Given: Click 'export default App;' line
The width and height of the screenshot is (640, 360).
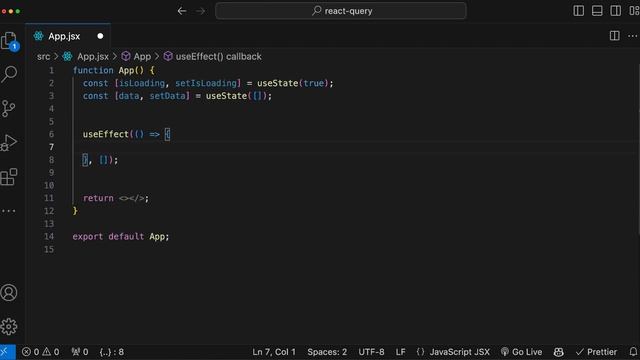Looking at the screenshot, I should (121, 237).
